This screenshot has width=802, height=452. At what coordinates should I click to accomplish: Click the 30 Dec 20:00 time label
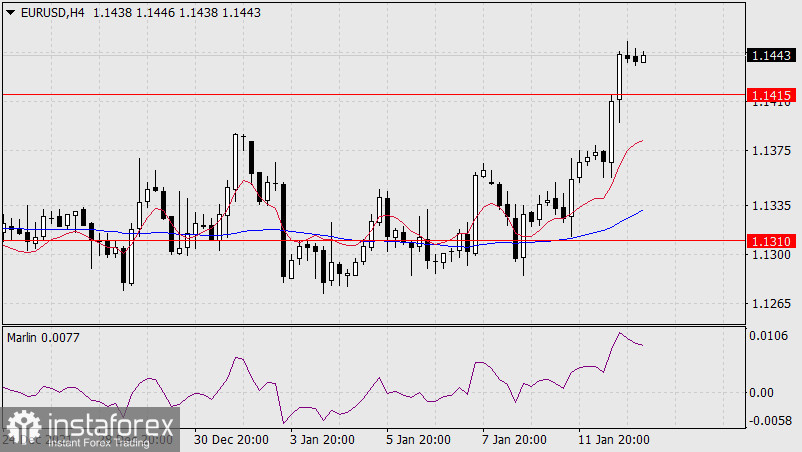click(231, 440)
